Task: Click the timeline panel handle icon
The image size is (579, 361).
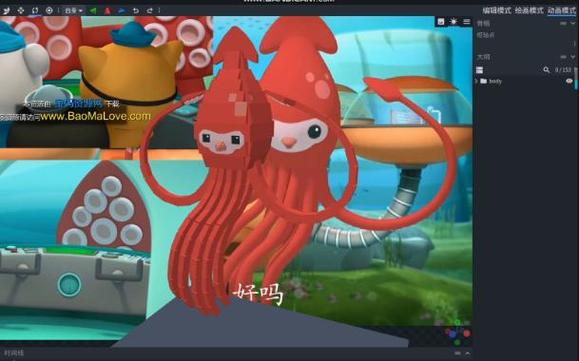Action: [458, 353]
